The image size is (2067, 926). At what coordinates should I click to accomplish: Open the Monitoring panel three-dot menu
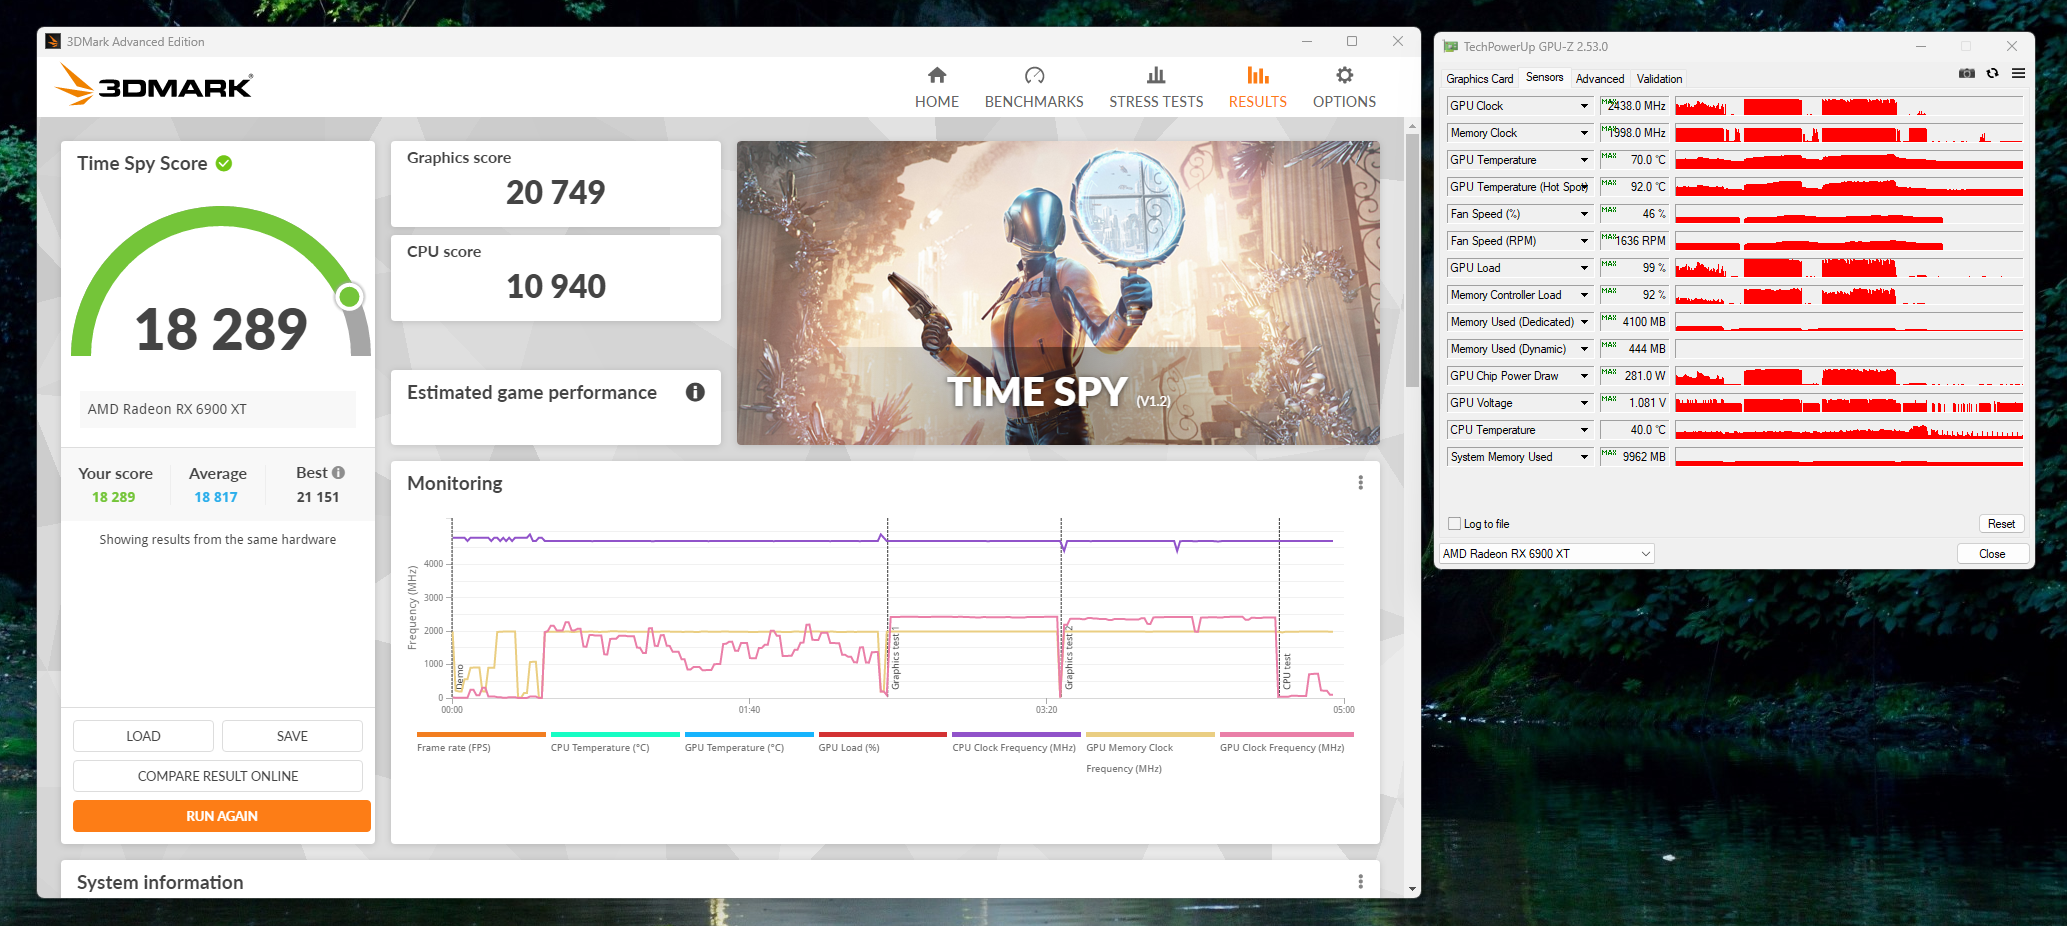point(1360,483)
